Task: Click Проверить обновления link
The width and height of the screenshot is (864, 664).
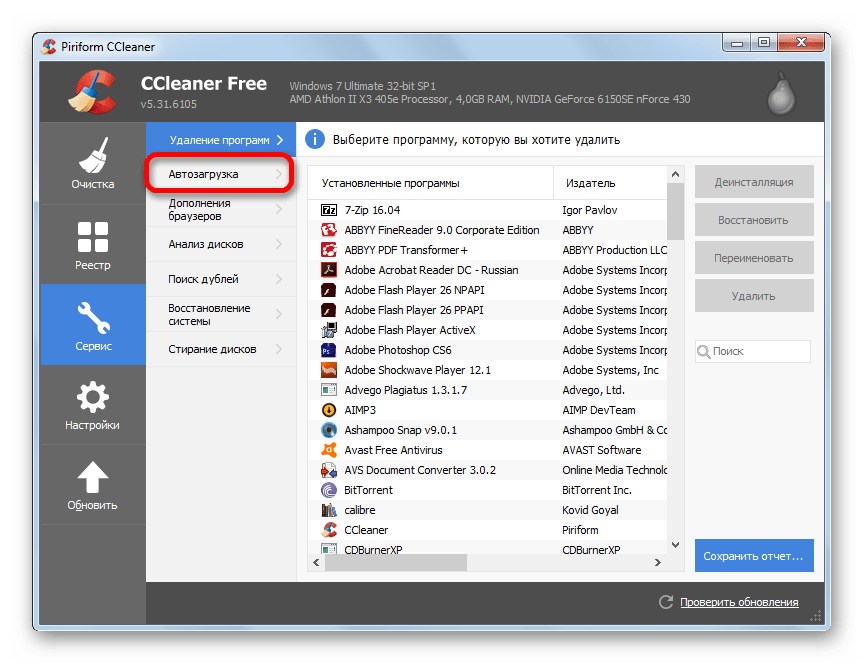Action: (x=739, y=602)
